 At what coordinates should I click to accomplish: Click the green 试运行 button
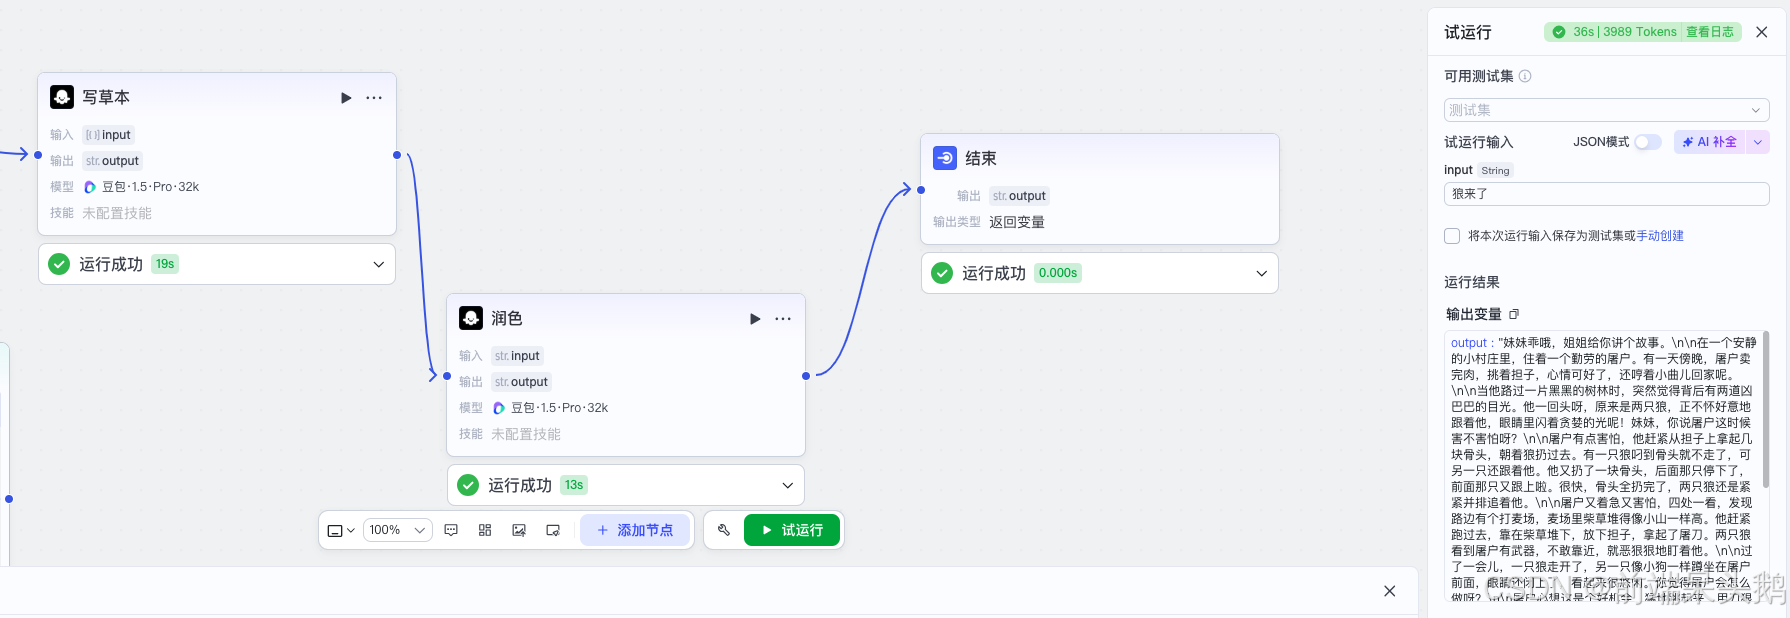coord(792,530)
